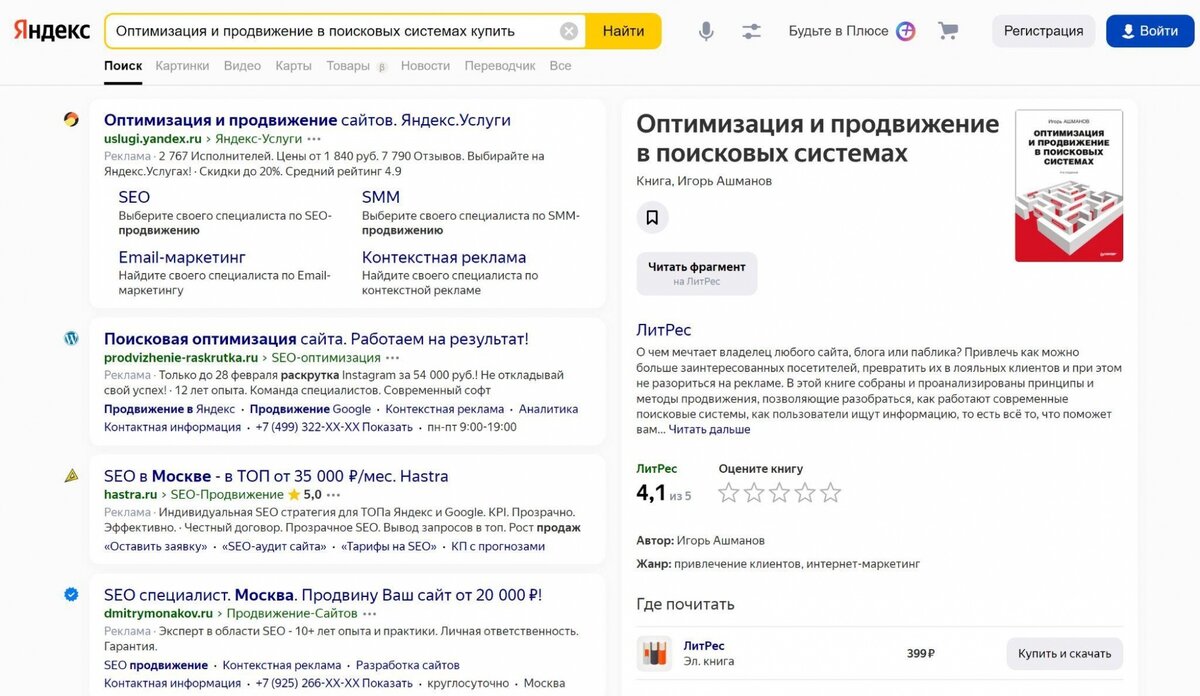Rate the book one star

pos(729,492)
